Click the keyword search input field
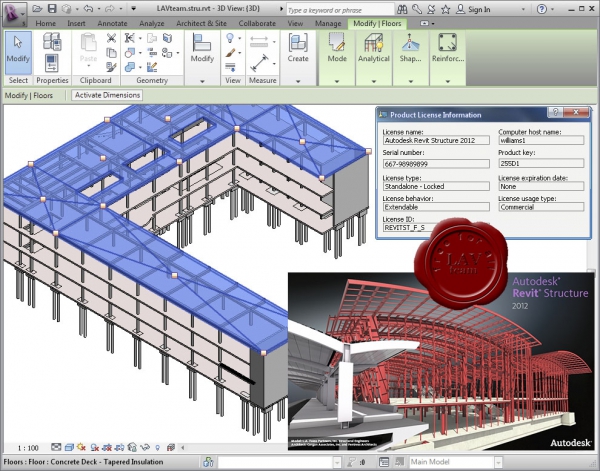The height and width of the screenshot is (471, 600). pyautogui.click(x=340, y=10)
